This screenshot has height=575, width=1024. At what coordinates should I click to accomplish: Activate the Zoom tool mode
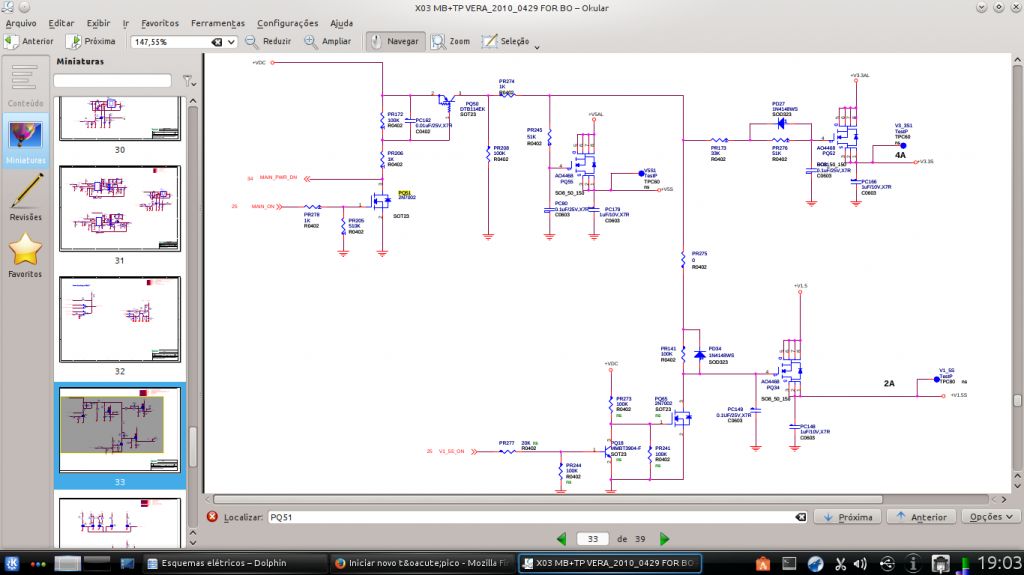coord(451,42)
